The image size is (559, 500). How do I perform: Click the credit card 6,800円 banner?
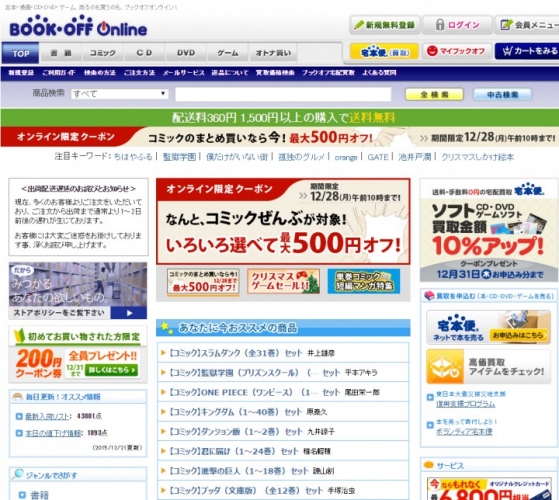click(x=488, y=489)
